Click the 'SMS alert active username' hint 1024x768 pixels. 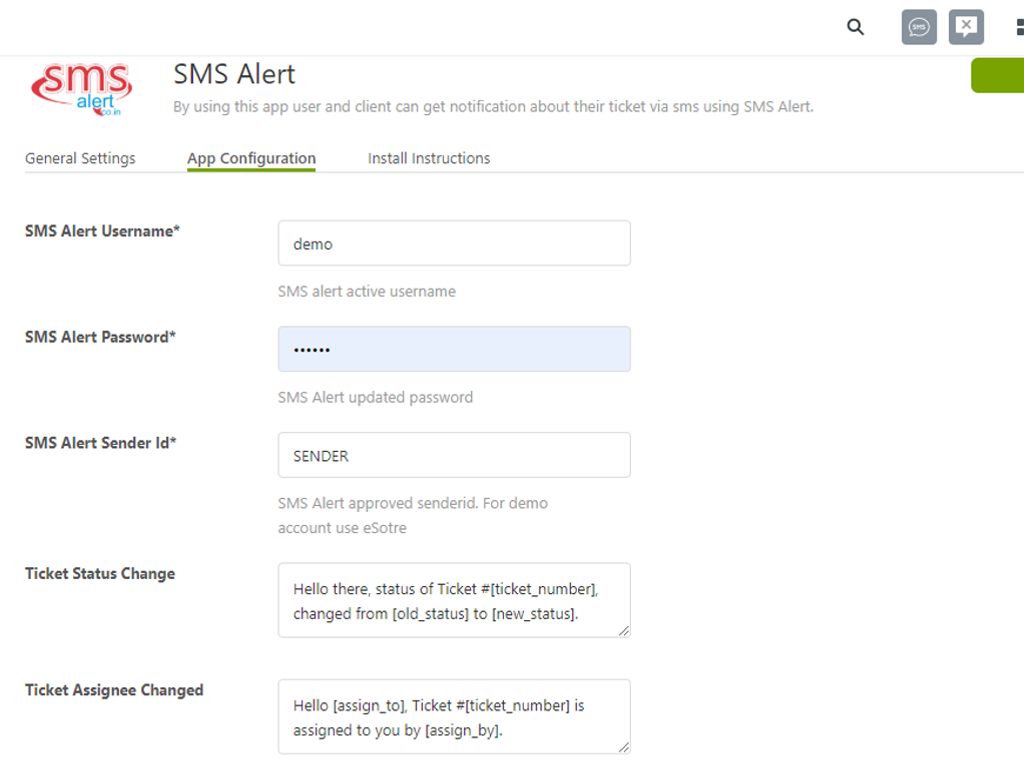pos(367,291)
